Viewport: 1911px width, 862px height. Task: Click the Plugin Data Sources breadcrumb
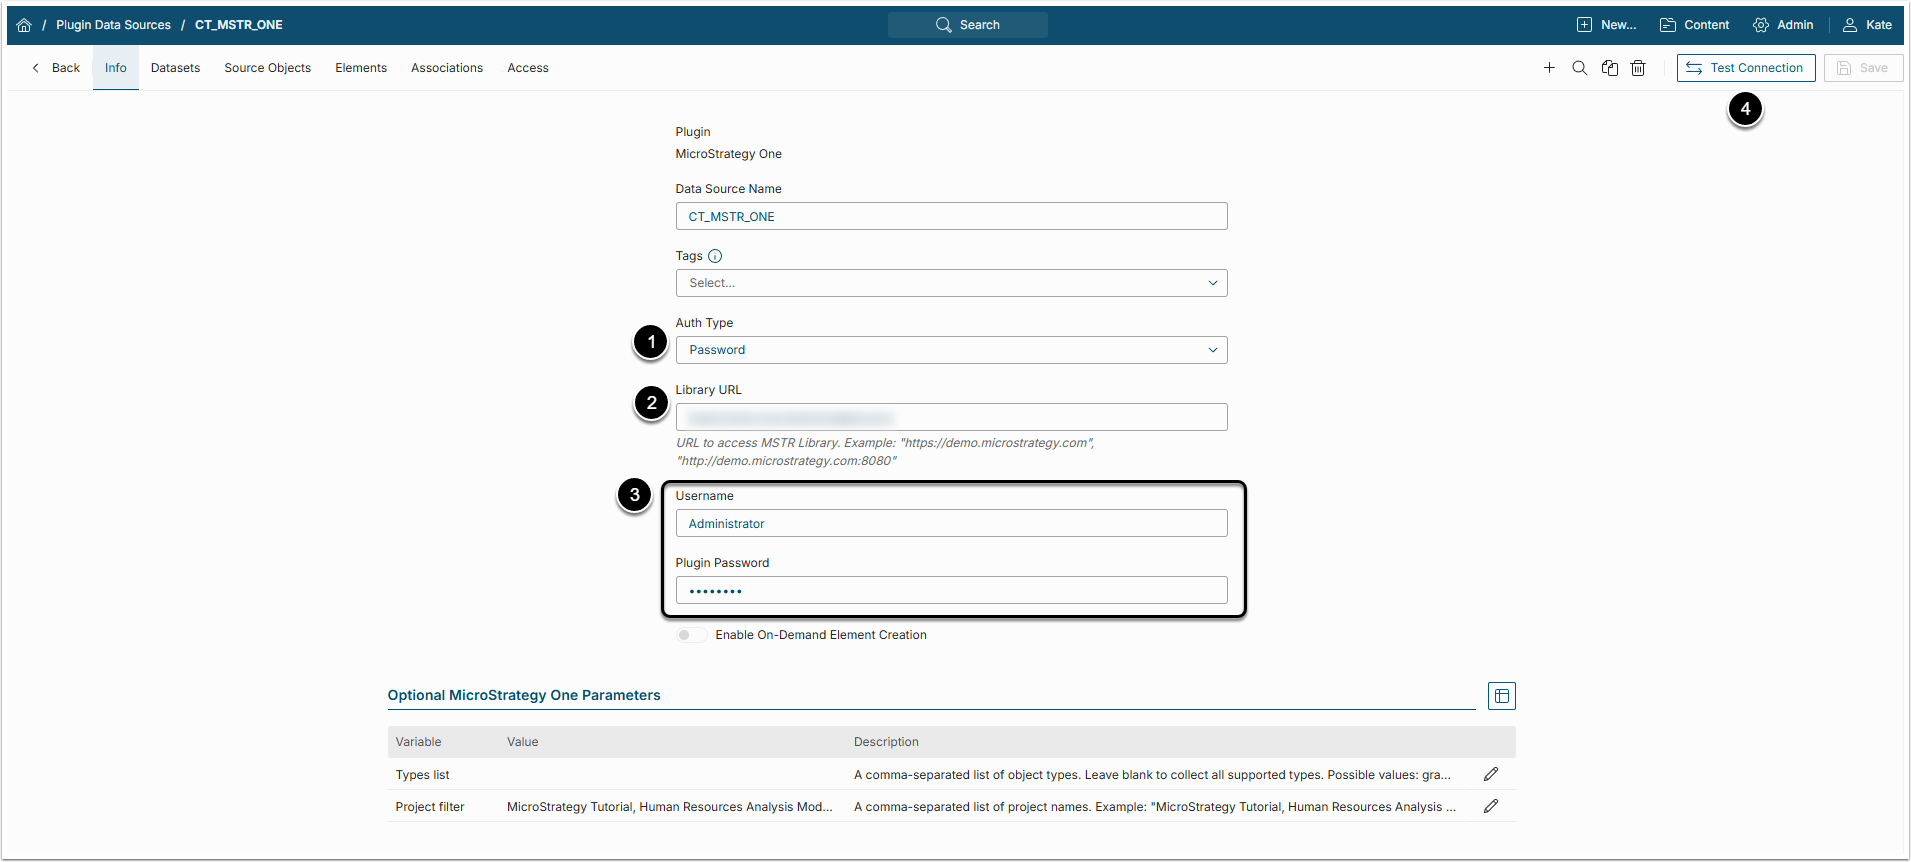click(113, 25)
